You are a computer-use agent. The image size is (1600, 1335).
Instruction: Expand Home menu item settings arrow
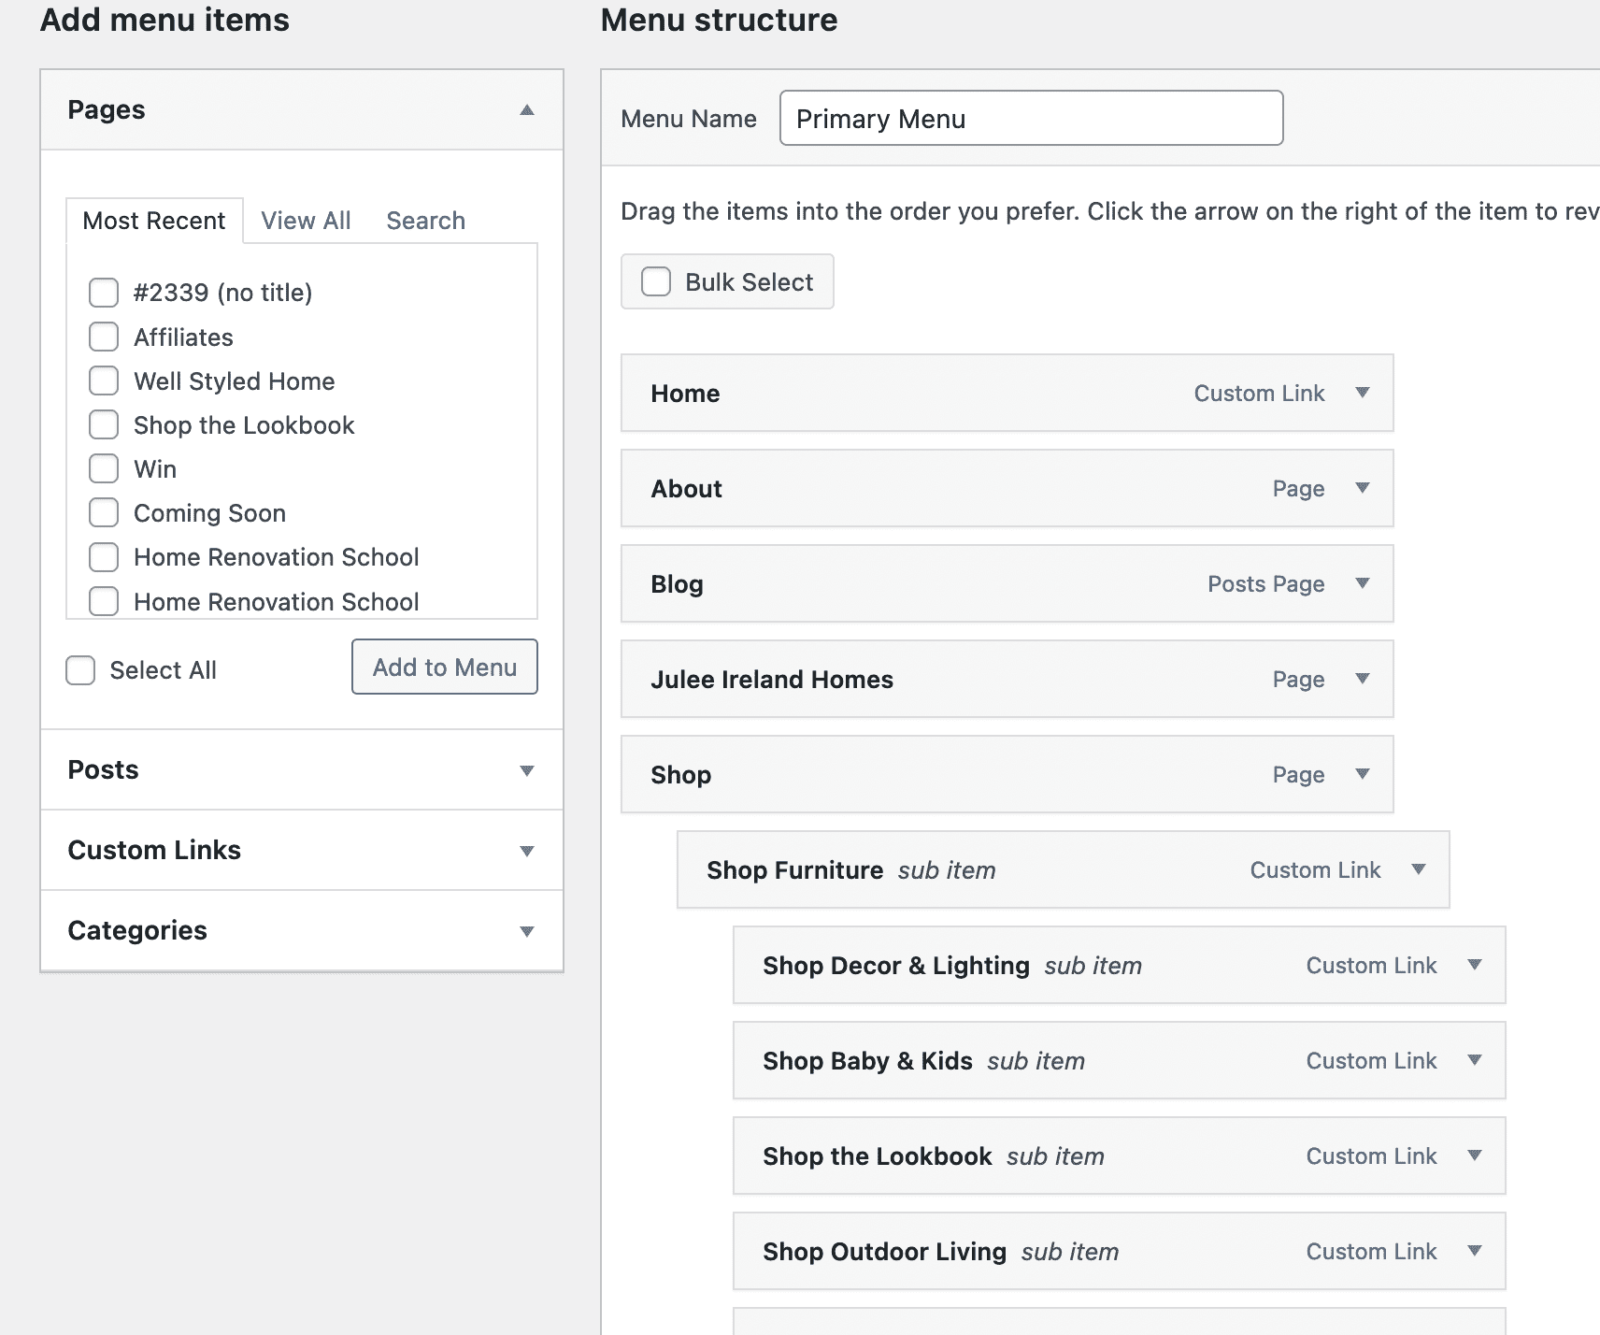[x=1362, y=393]
